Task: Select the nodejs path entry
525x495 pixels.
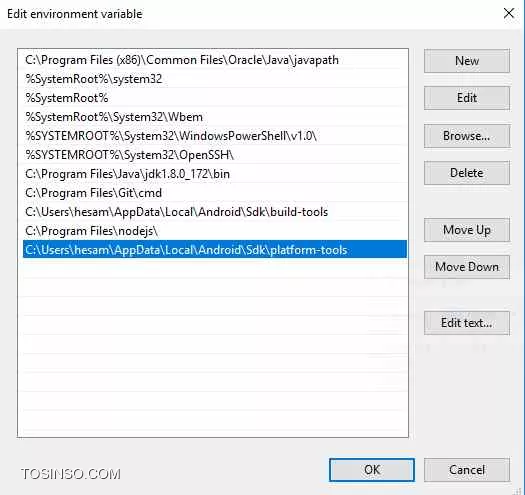Action: pyautogui.click(x=215, y=231)
